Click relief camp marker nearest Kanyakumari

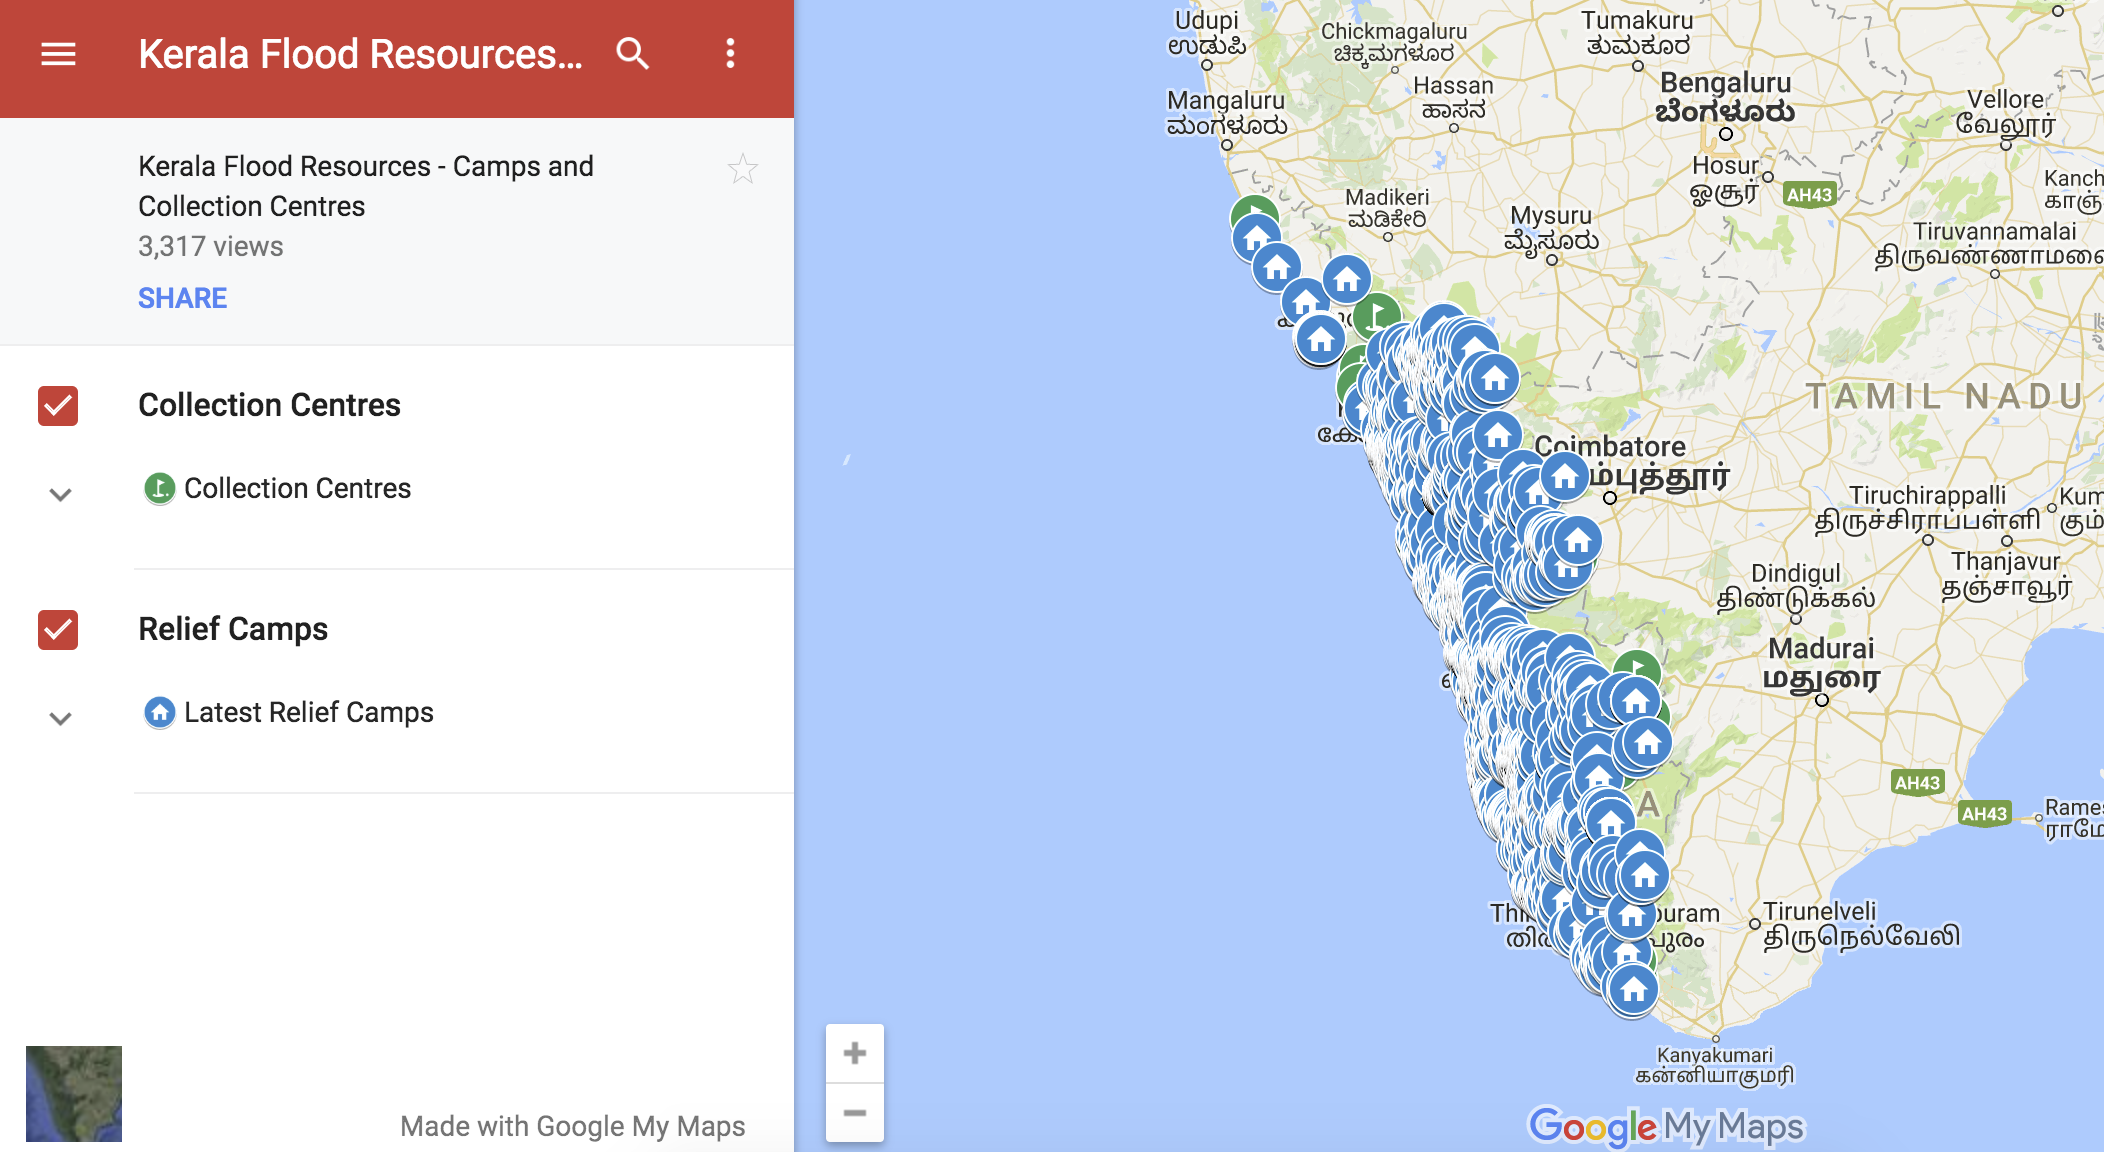pyautogui.click(x=1633, y=988)
